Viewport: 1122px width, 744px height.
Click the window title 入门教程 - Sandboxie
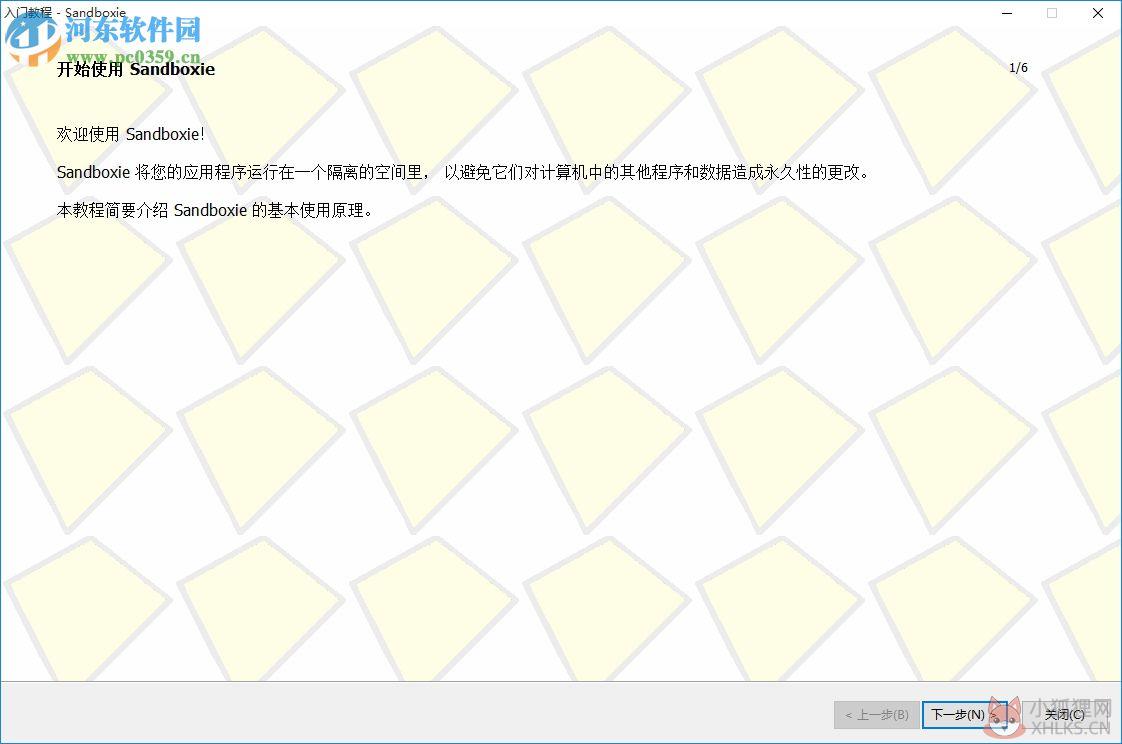click(65, 12)
